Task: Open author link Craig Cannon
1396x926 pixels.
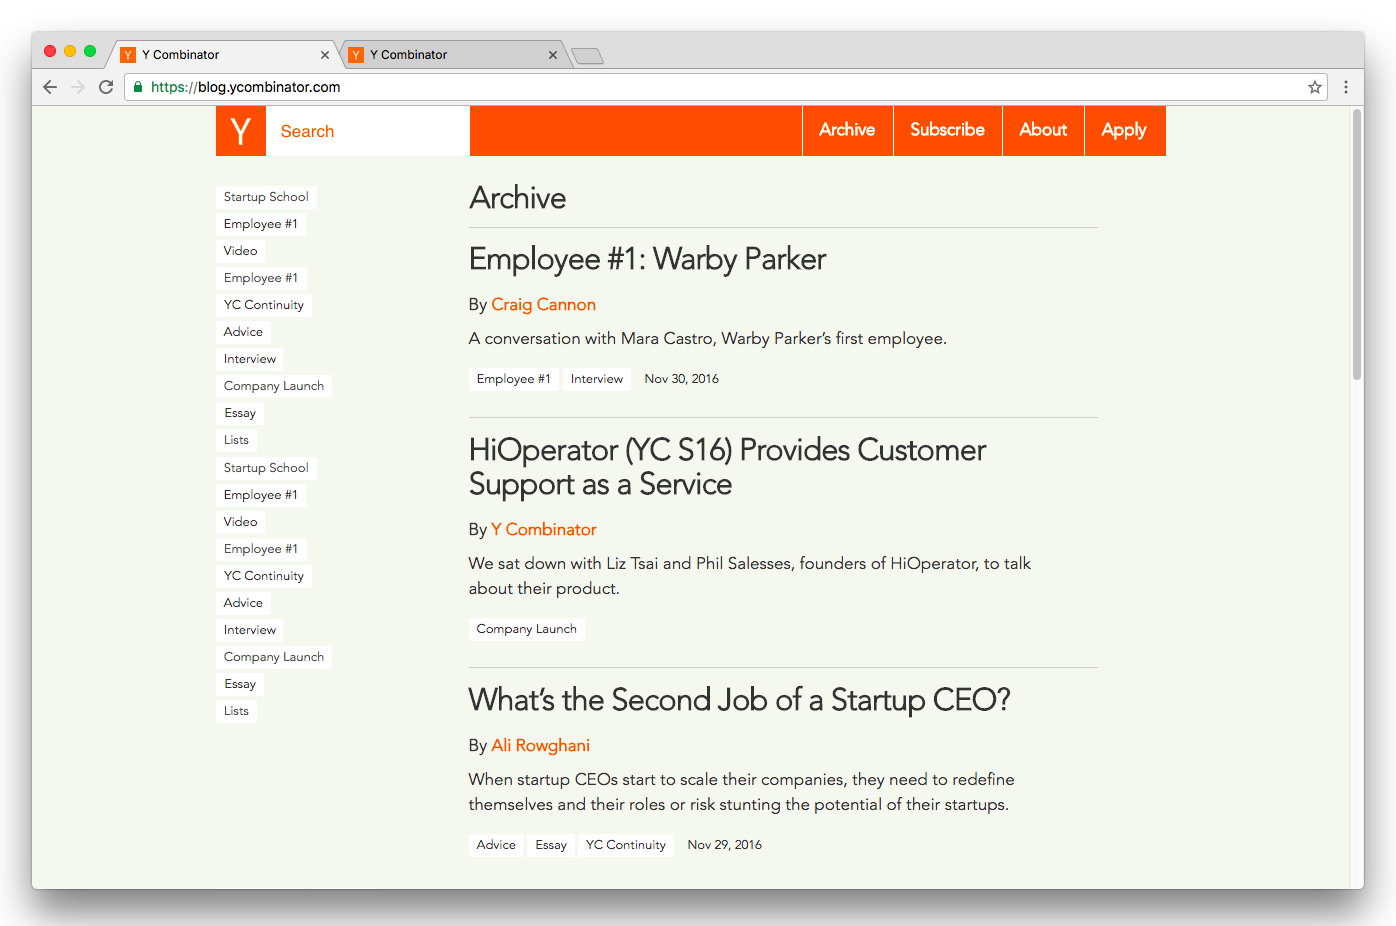Action: click(543, 305)
